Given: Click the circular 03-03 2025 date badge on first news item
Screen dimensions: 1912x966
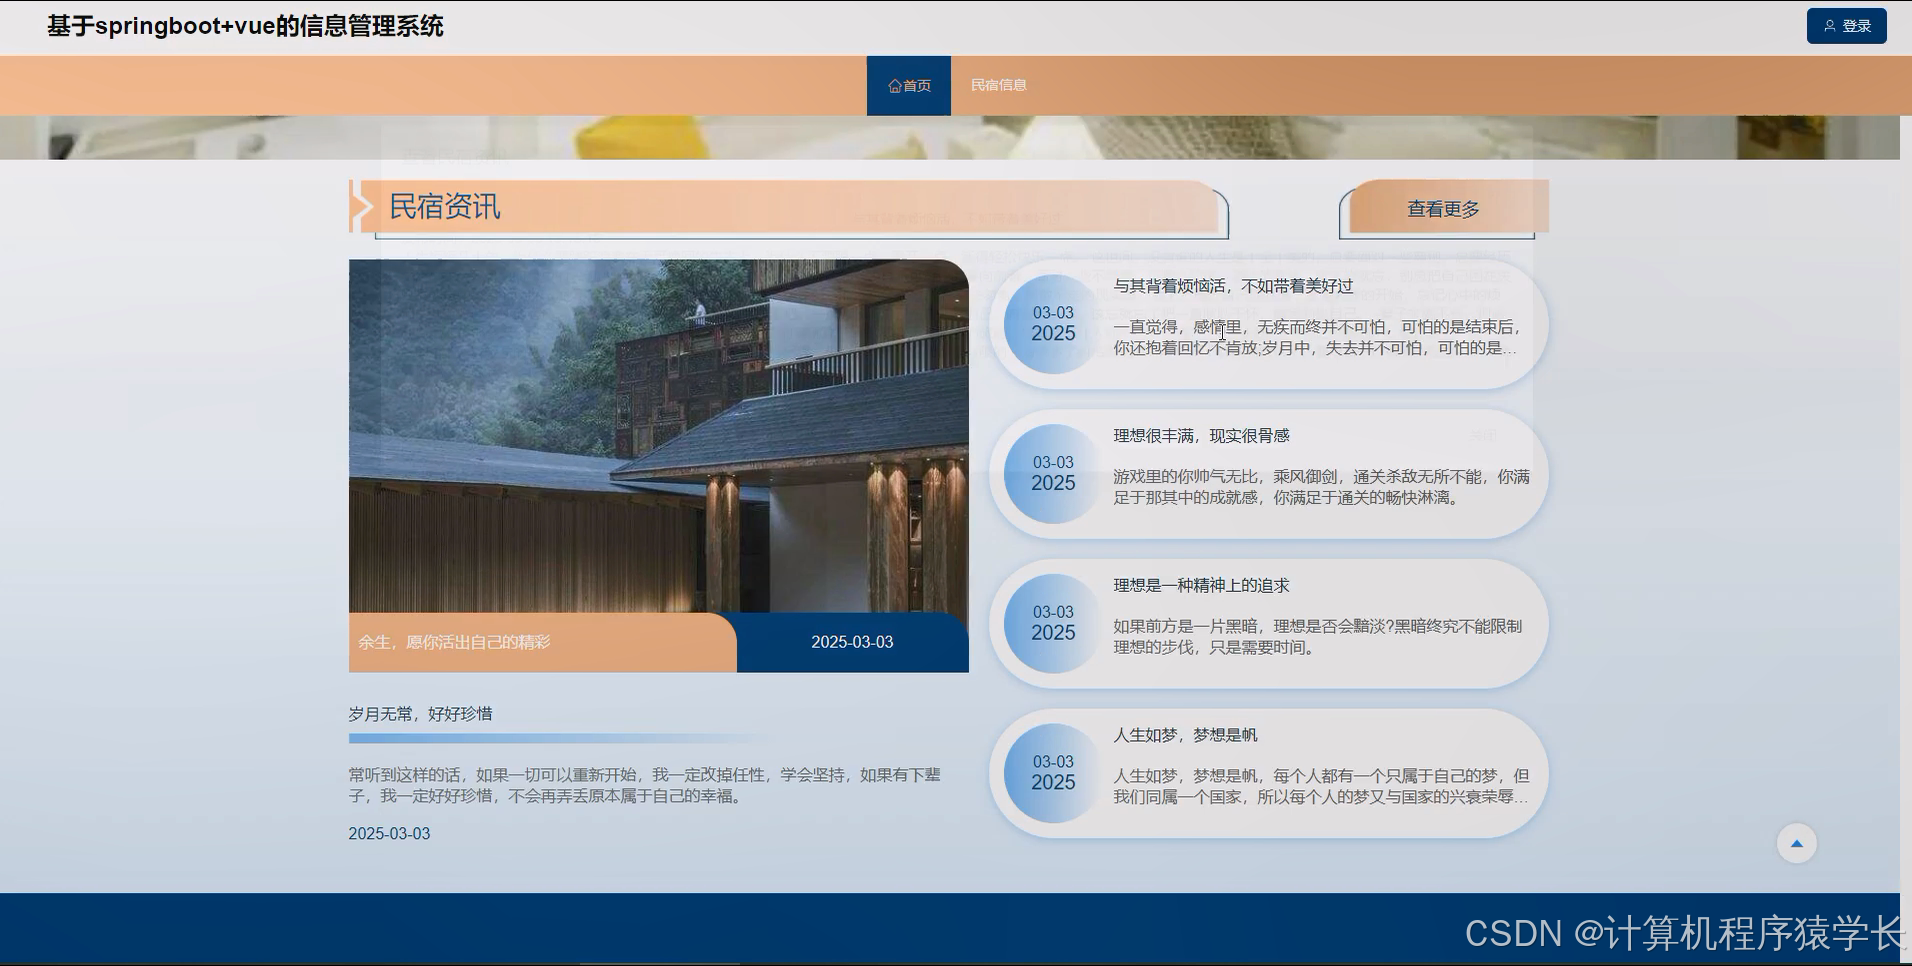Looking at the screenshot, I should coord(1052,323).
